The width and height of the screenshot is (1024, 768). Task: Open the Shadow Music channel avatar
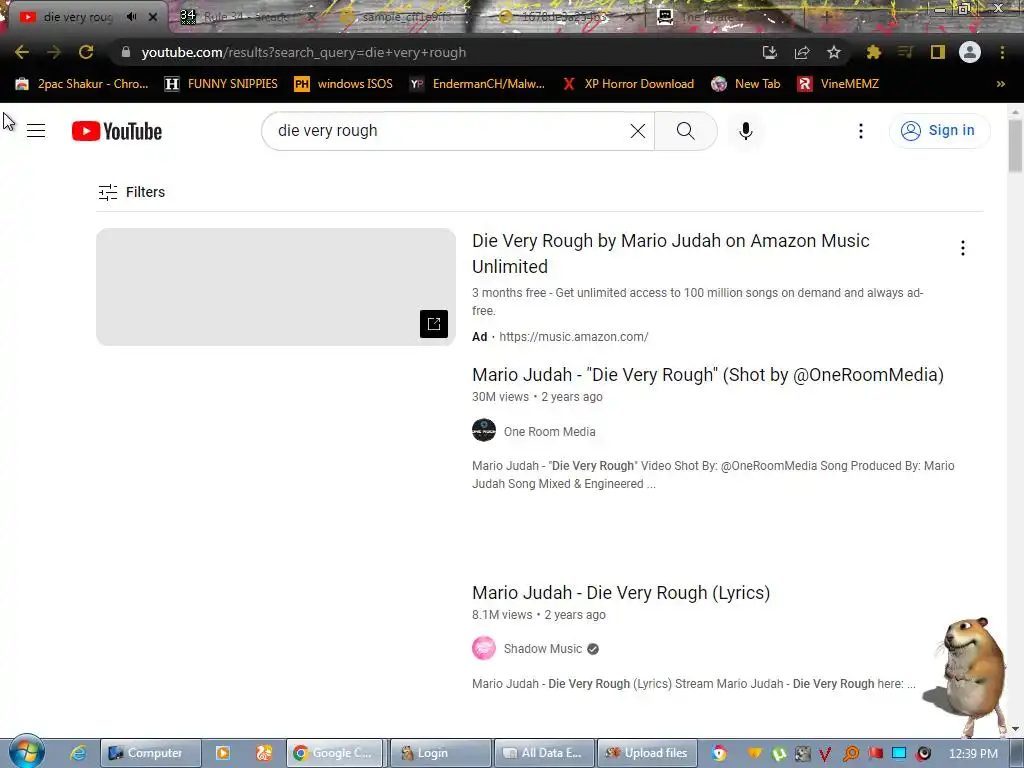484,648
